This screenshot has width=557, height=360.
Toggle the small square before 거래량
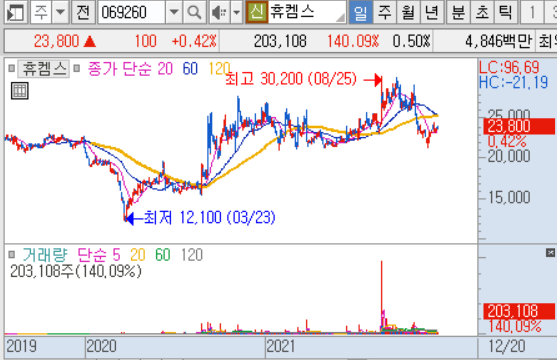(x=12, y=254)
